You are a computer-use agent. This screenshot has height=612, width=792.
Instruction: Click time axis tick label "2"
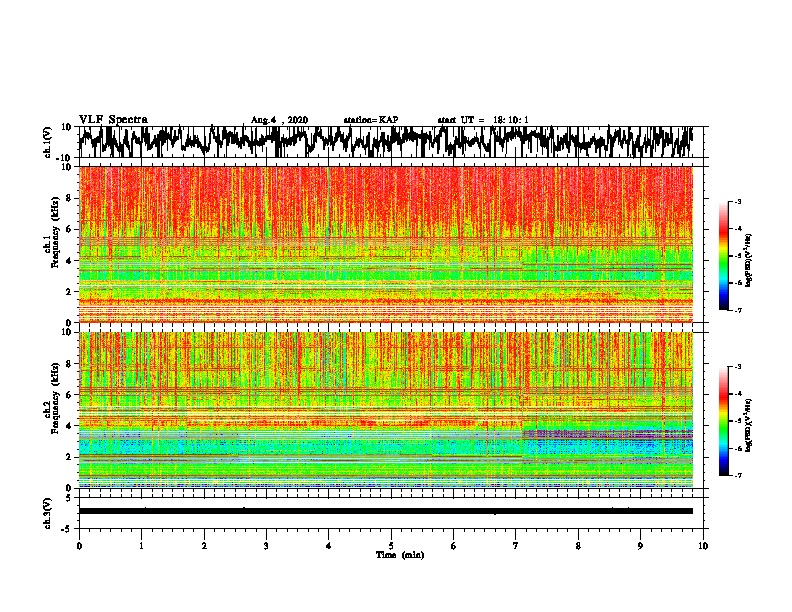tap(204, 546)
